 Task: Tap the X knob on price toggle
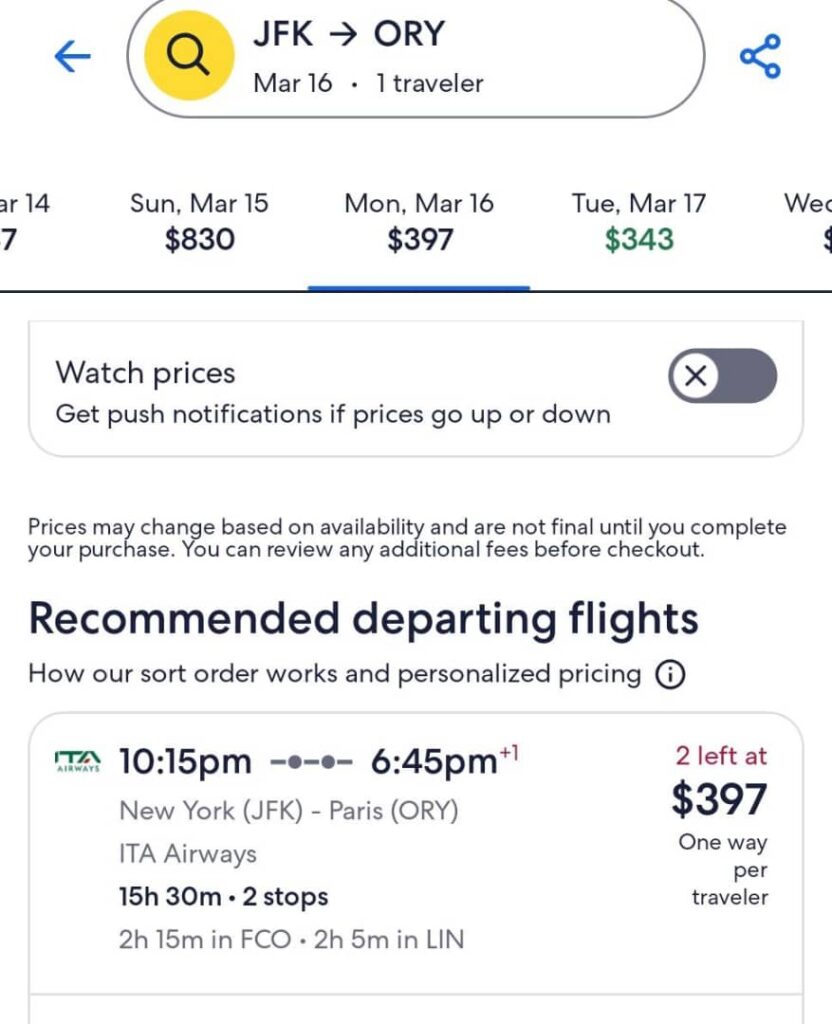pyautogui.click(x=697, y=376)
